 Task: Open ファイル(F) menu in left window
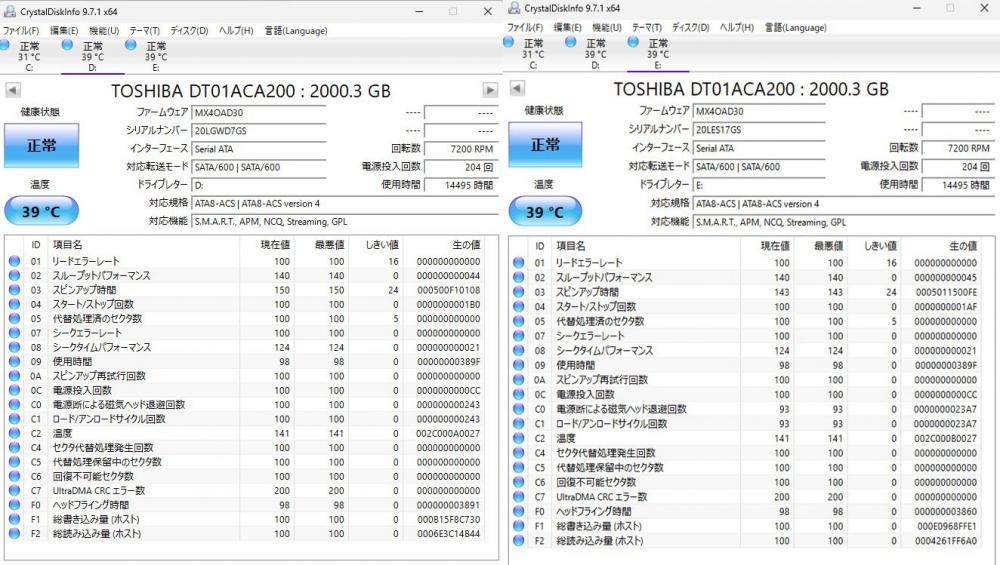20,31
